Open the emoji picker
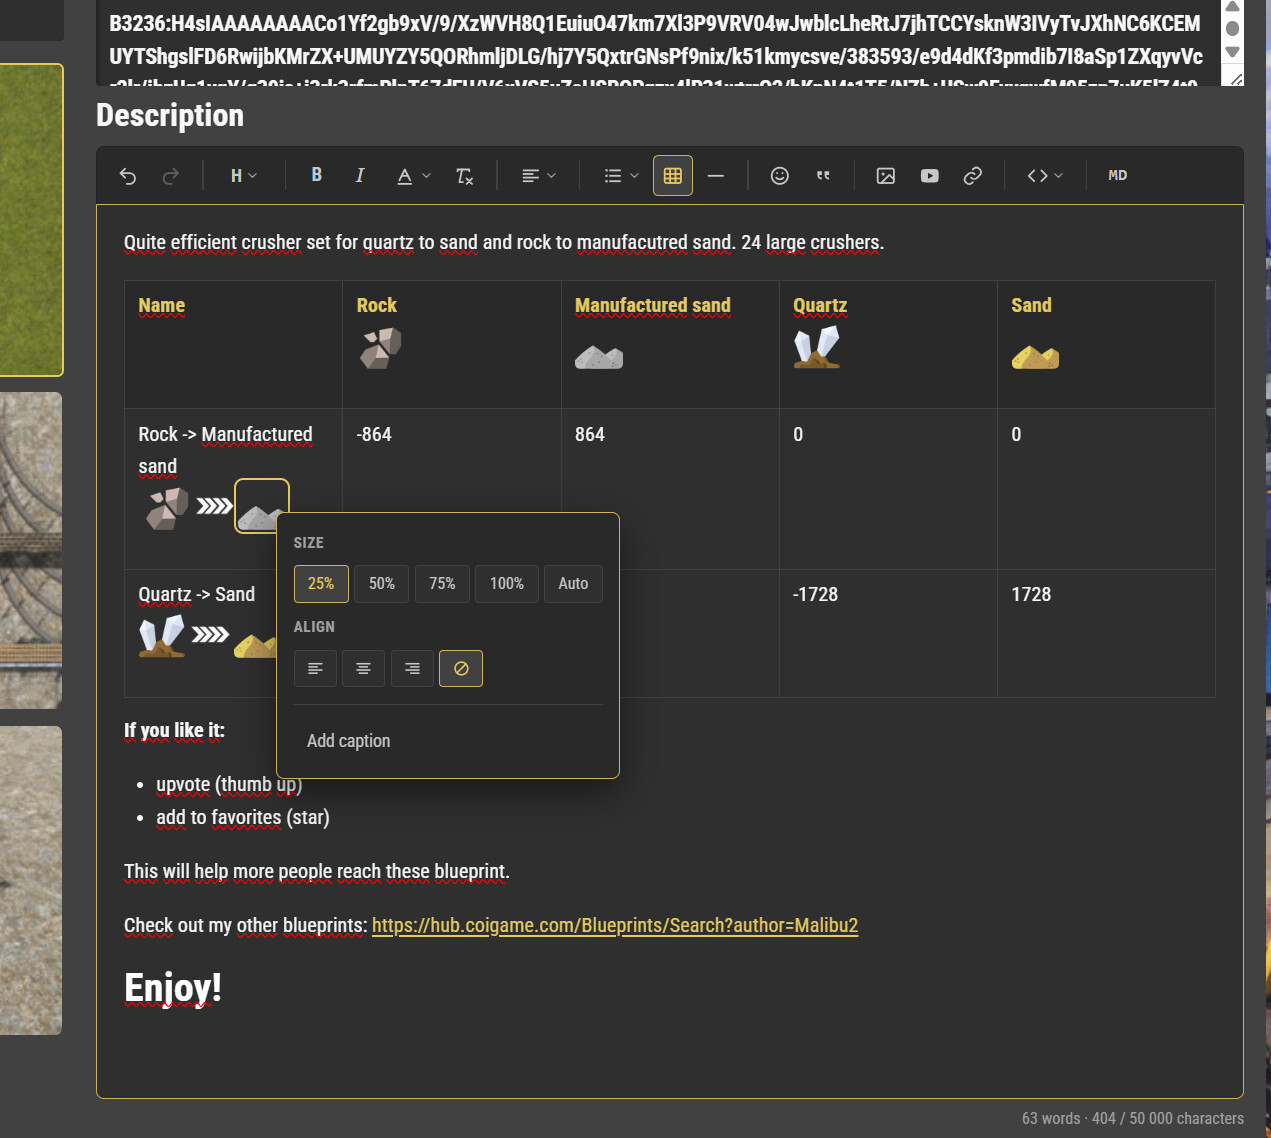The image size is (1271, 1138). click(780, 176)
